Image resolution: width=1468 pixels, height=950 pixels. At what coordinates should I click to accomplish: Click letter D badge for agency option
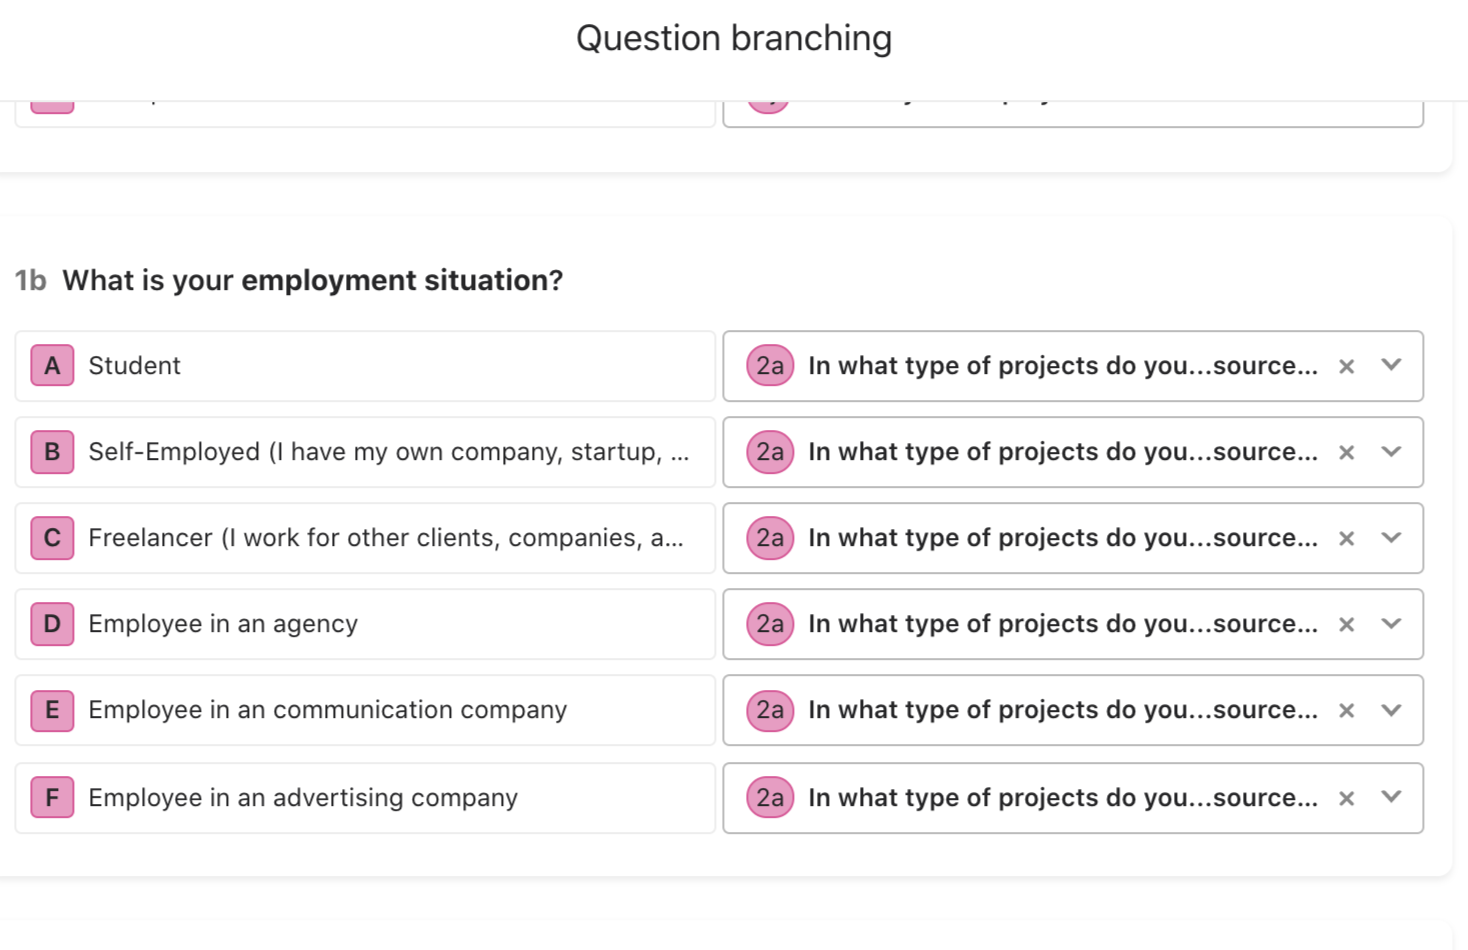[52, 624]
